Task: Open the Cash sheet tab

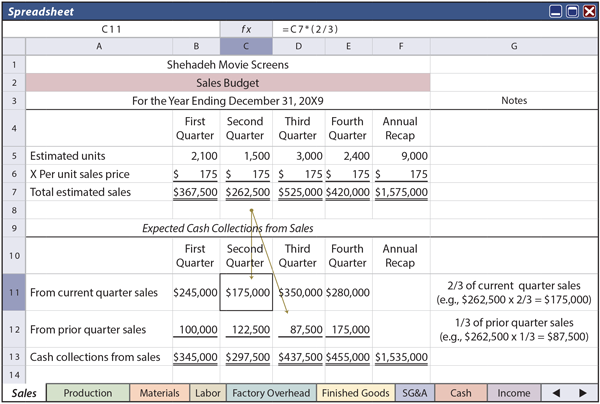Action: [x=461, y=393]
